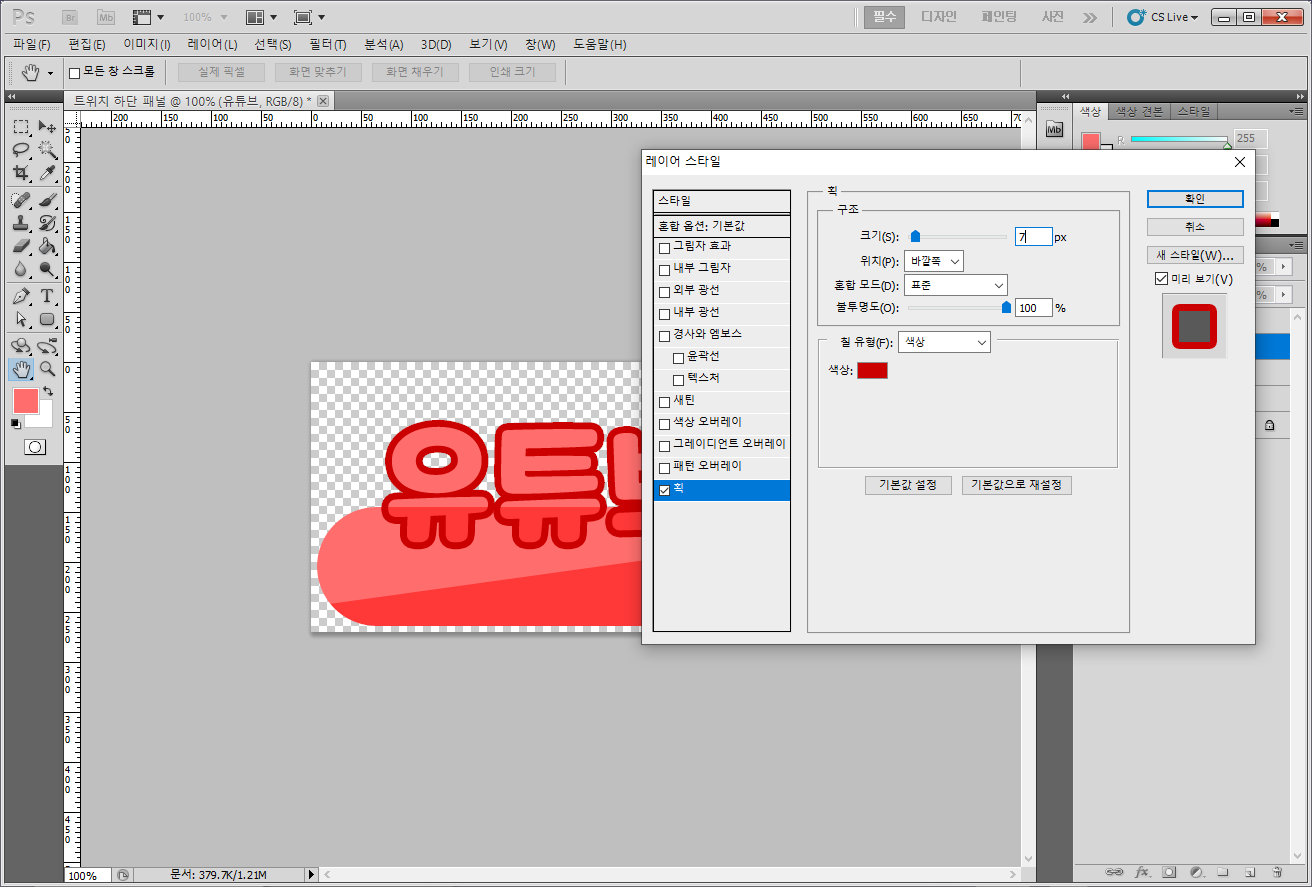This screenshot has width=1312, height=887.
Task: Switch to the 스타일 panel tab
Action: [1192, 111]
